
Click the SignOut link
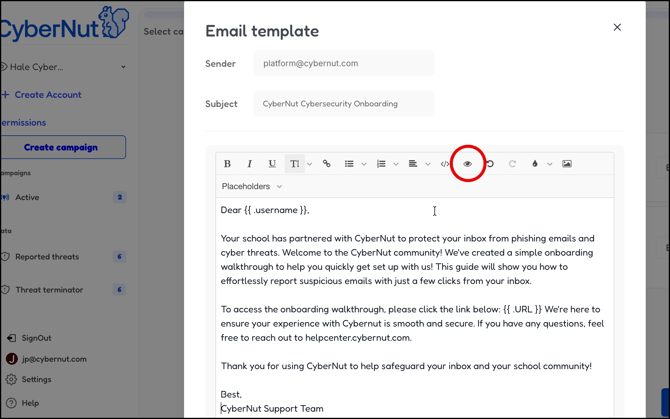37,338
